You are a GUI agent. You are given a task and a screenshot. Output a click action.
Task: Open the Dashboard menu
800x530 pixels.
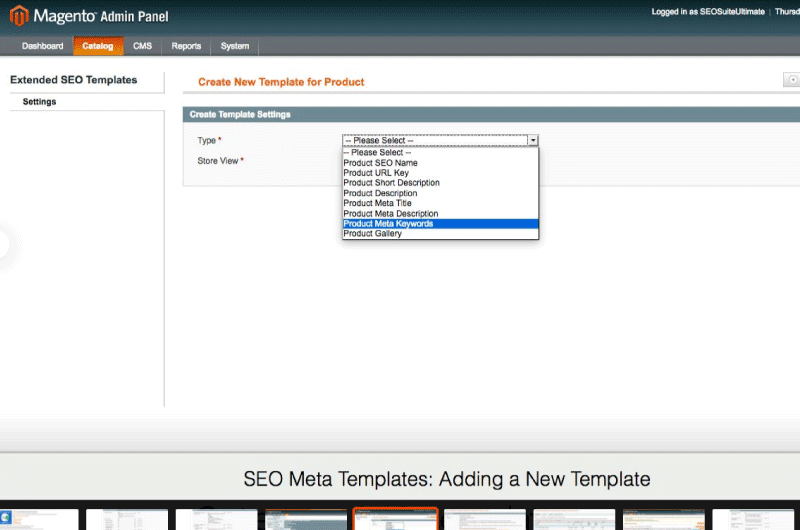pos(42,46)
